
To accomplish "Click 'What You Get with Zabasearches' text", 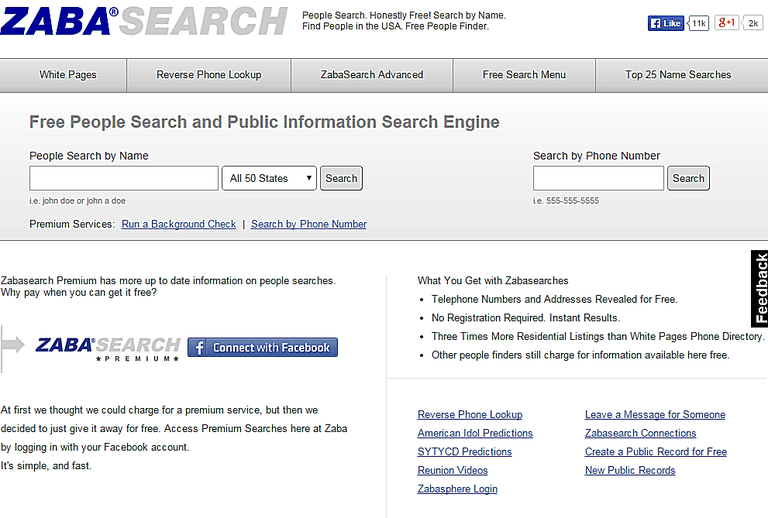I will (x=493, y=281).
